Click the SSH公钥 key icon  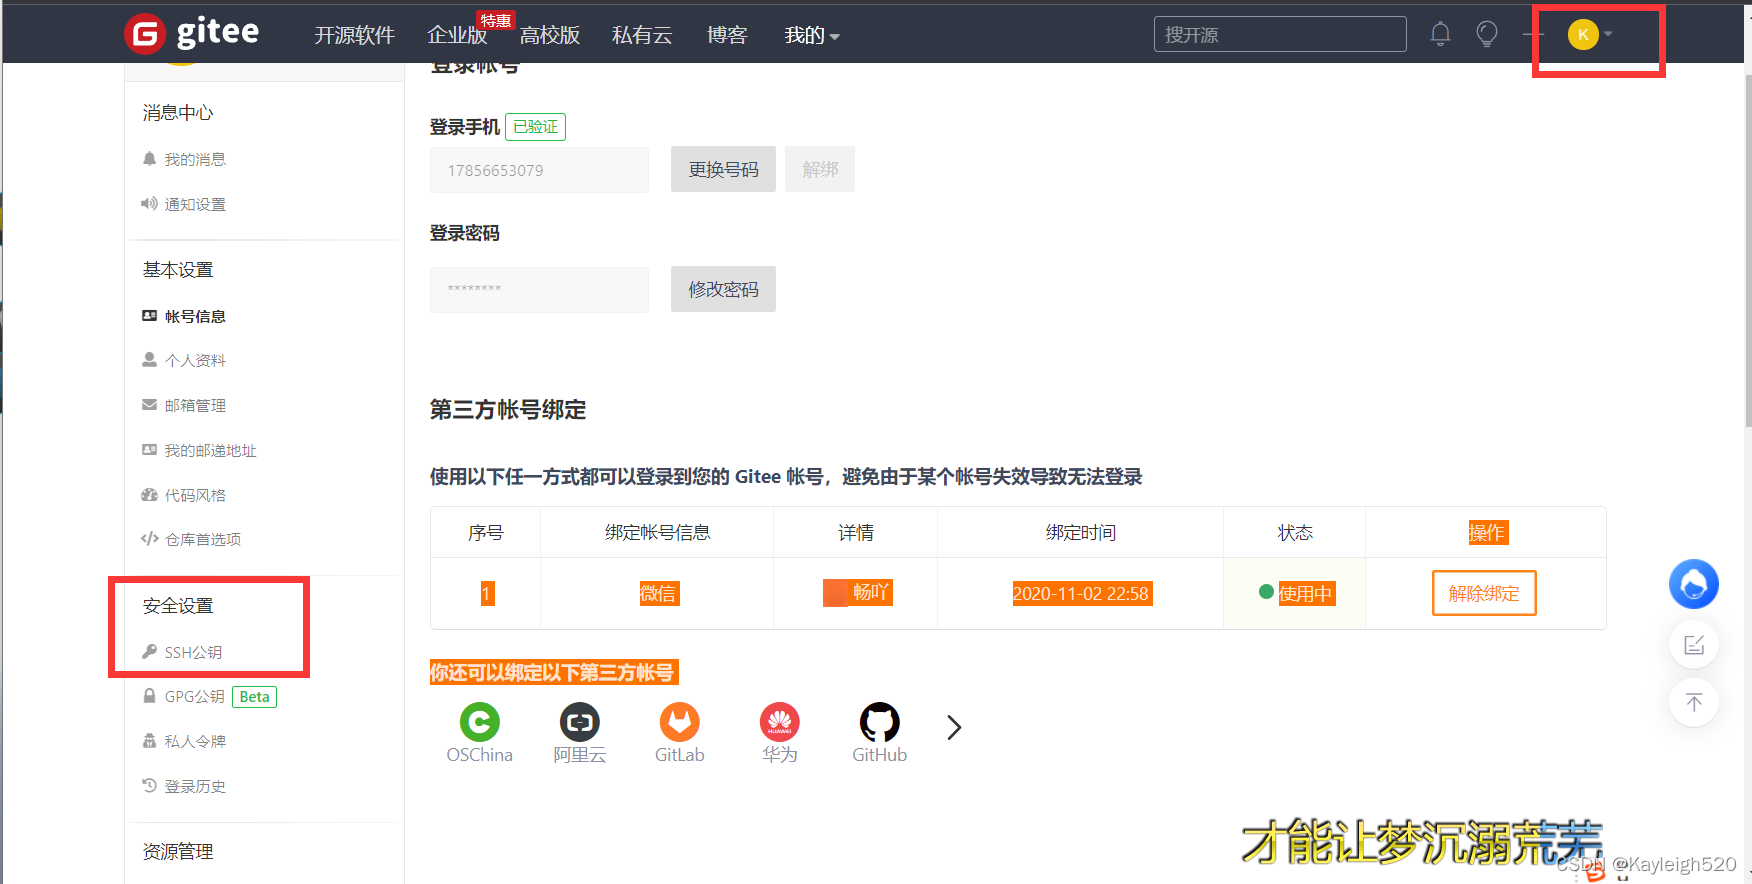point(149,651)
